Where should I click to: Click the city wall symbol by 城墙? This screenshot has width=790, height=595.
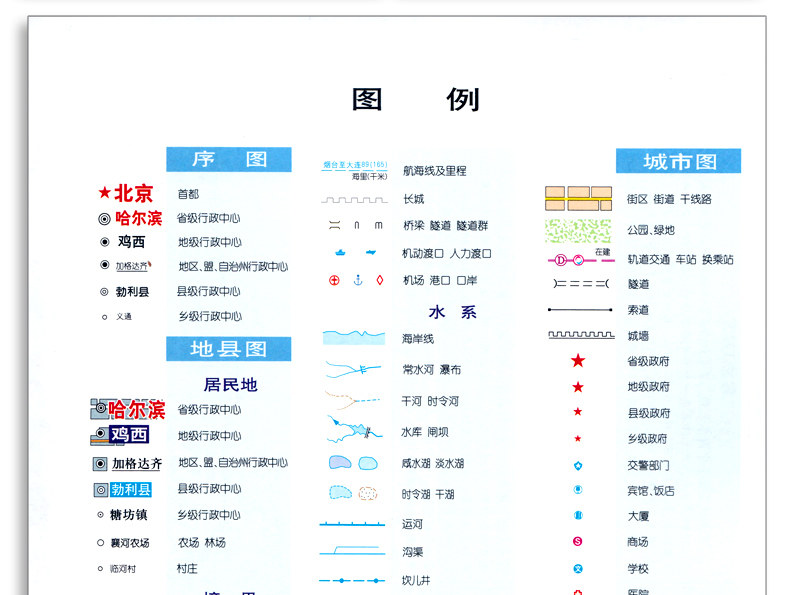pyautogui.click(x=581, y=335)
